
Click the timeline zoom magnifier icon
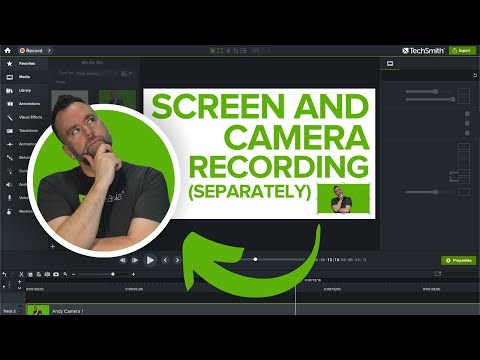pos(65,274)
